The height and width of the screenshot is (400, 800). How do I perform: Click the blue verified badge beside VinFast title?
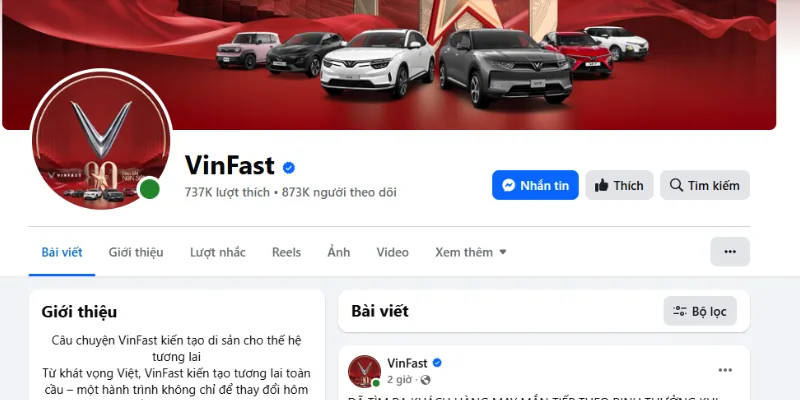(289, 167)
